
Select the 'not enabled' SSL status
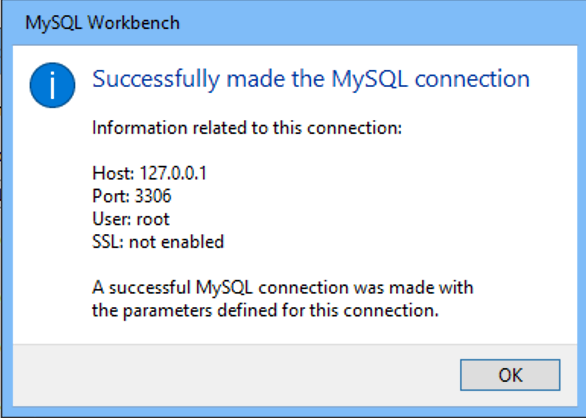pos(176,242)
